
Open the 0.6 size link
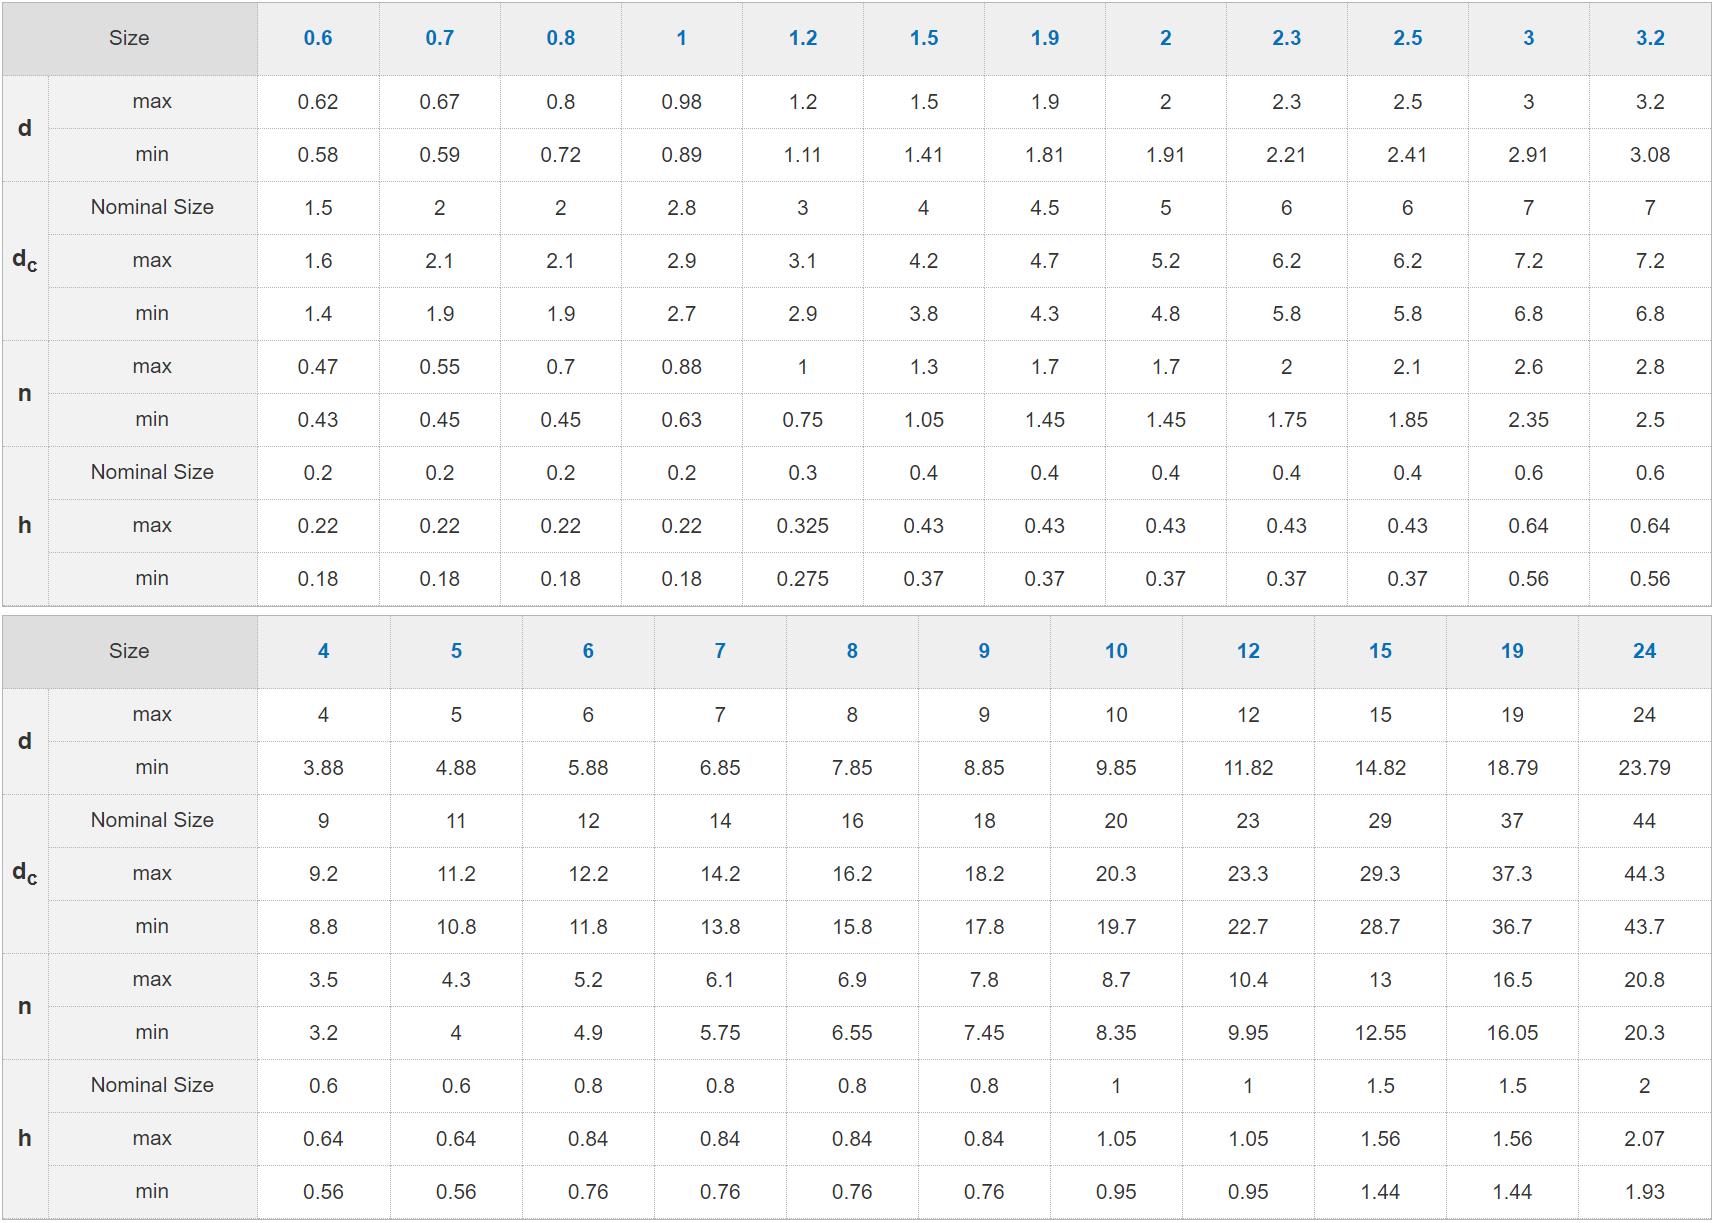coord(318,38)
